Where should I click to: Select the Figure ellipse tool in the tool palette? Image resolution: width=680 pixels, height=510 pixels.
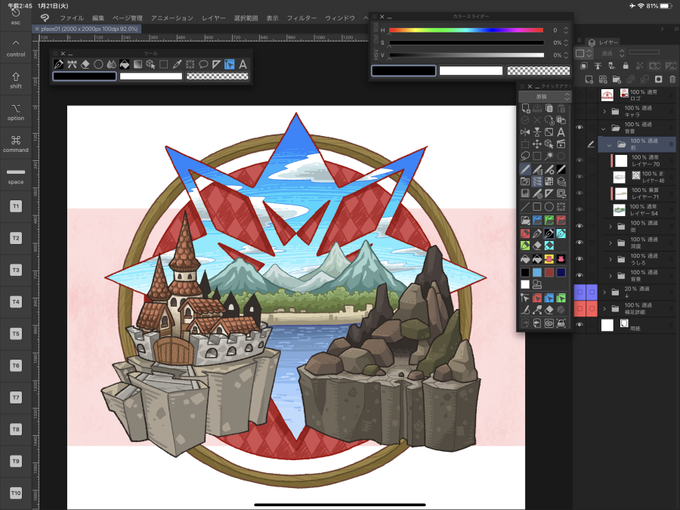coord(98,65)
